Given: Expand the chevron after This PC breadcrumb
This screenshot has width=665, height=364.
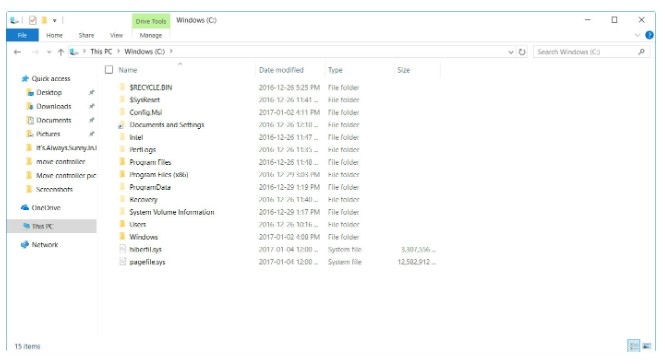Looking at the screenshot, I should point(118,51).
